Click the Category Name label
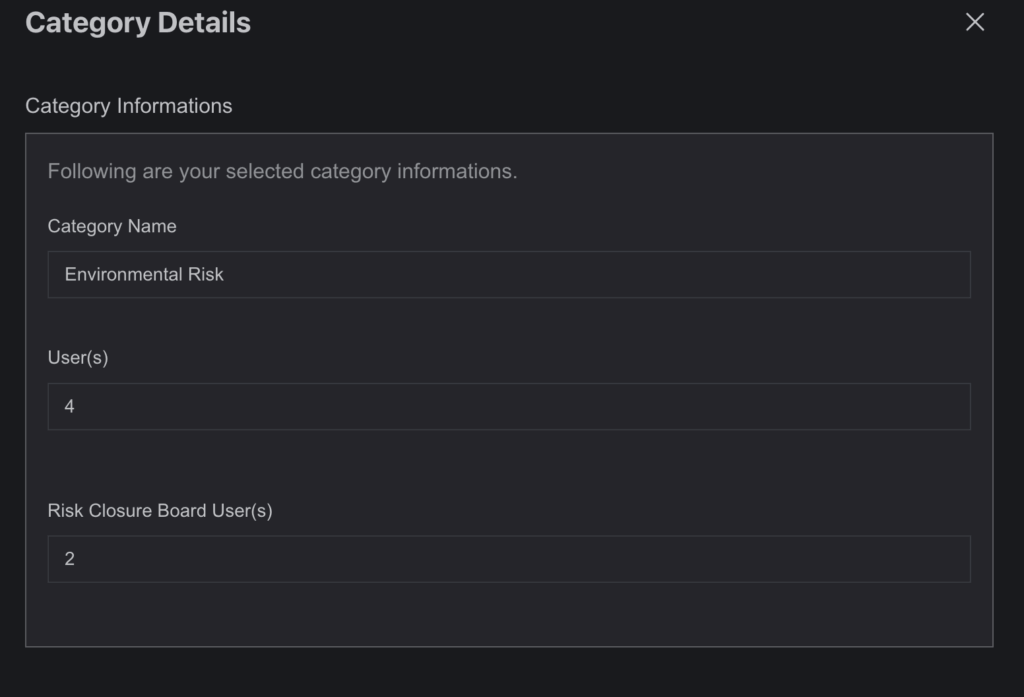 click(112, 226)
